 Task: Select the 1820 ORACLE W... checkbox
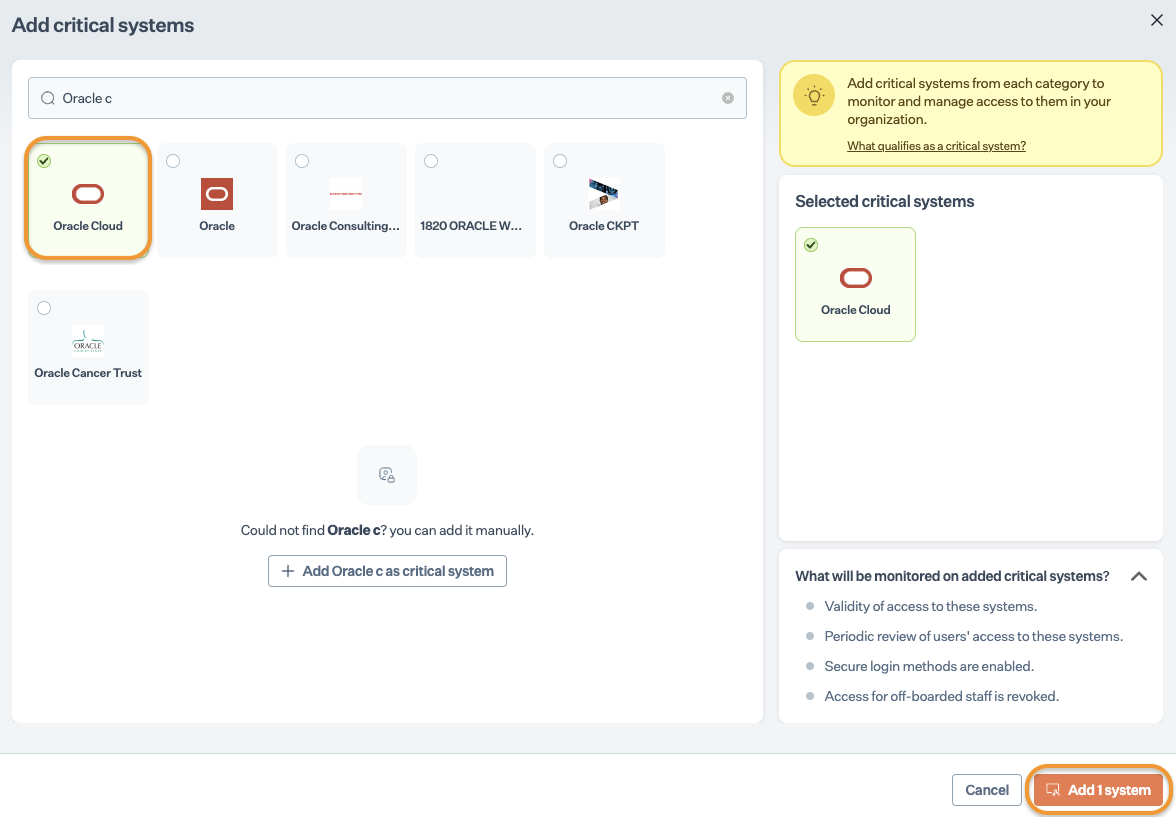[x=431, y=161]
